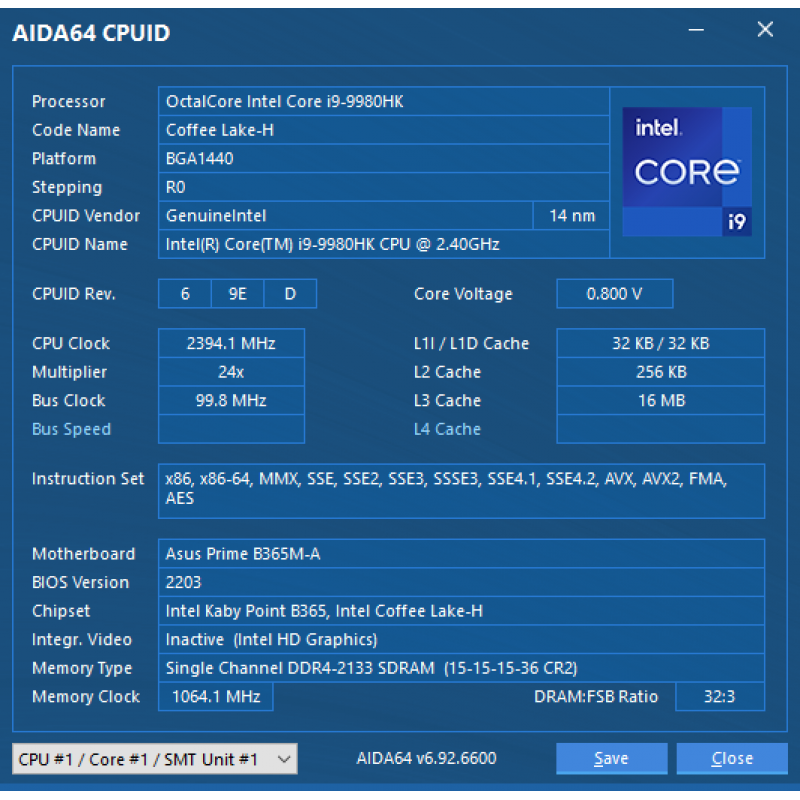Close the window with the X icon
Image resolution: width=800 pixels, height=800 pixels.
pyautogui.click(x=765, y=30)
